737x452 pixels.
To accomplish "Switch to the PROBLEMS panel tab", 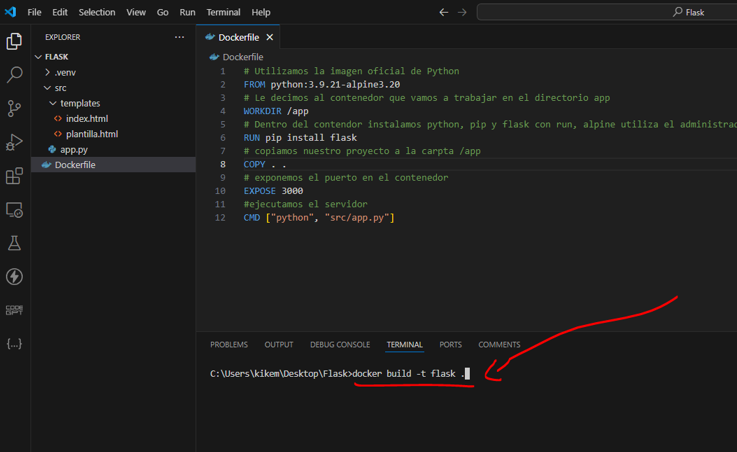I will pyautogui.click(x=229, y=344).
